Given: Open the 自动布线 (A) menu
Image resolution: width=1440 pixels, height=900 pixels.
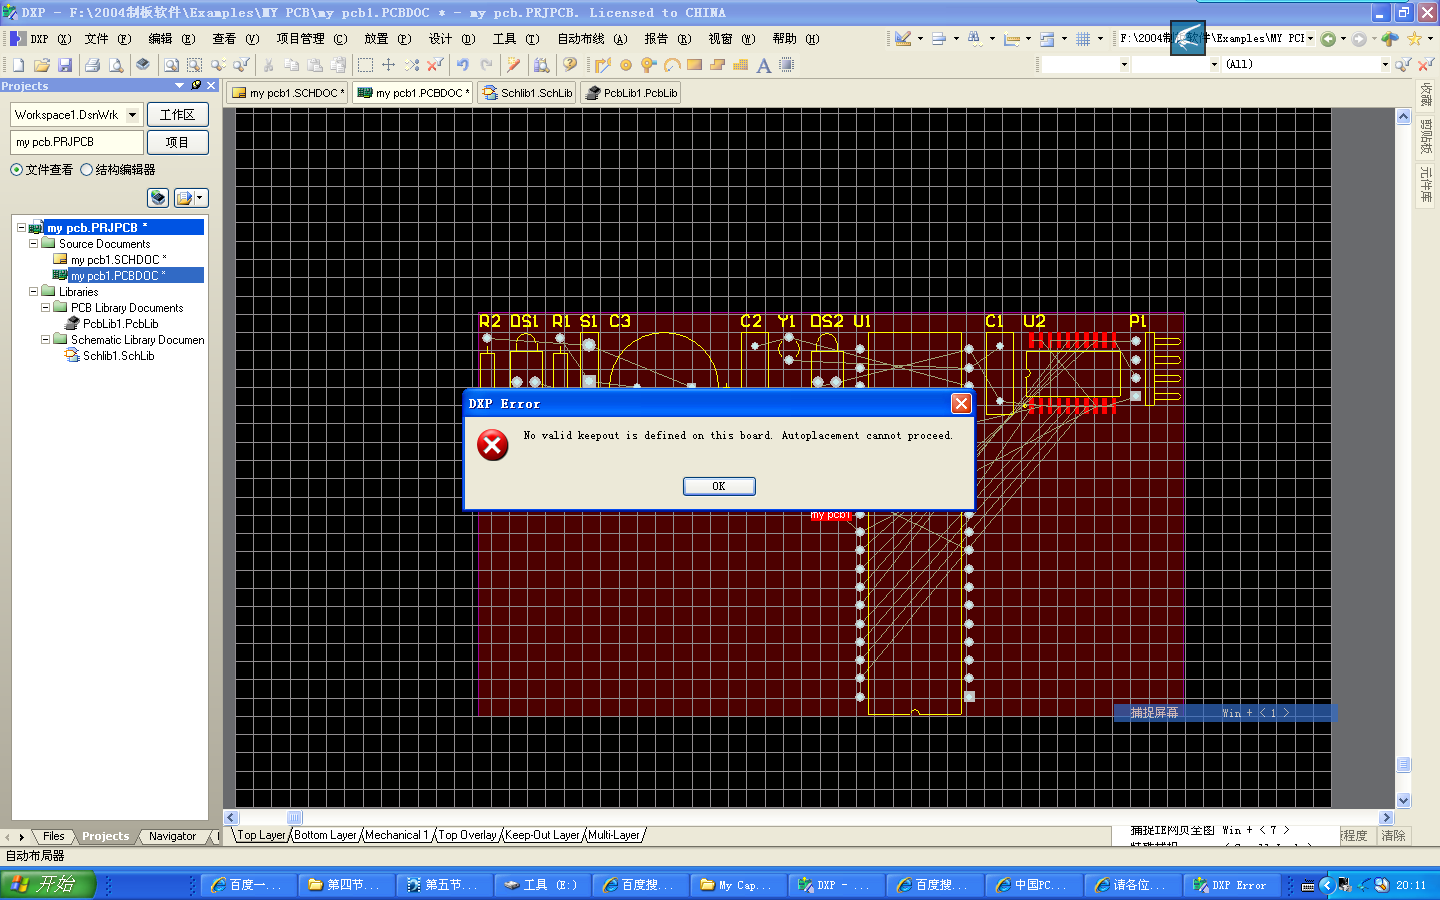Looking at the screenshot, I should click(x=592, y=39).
